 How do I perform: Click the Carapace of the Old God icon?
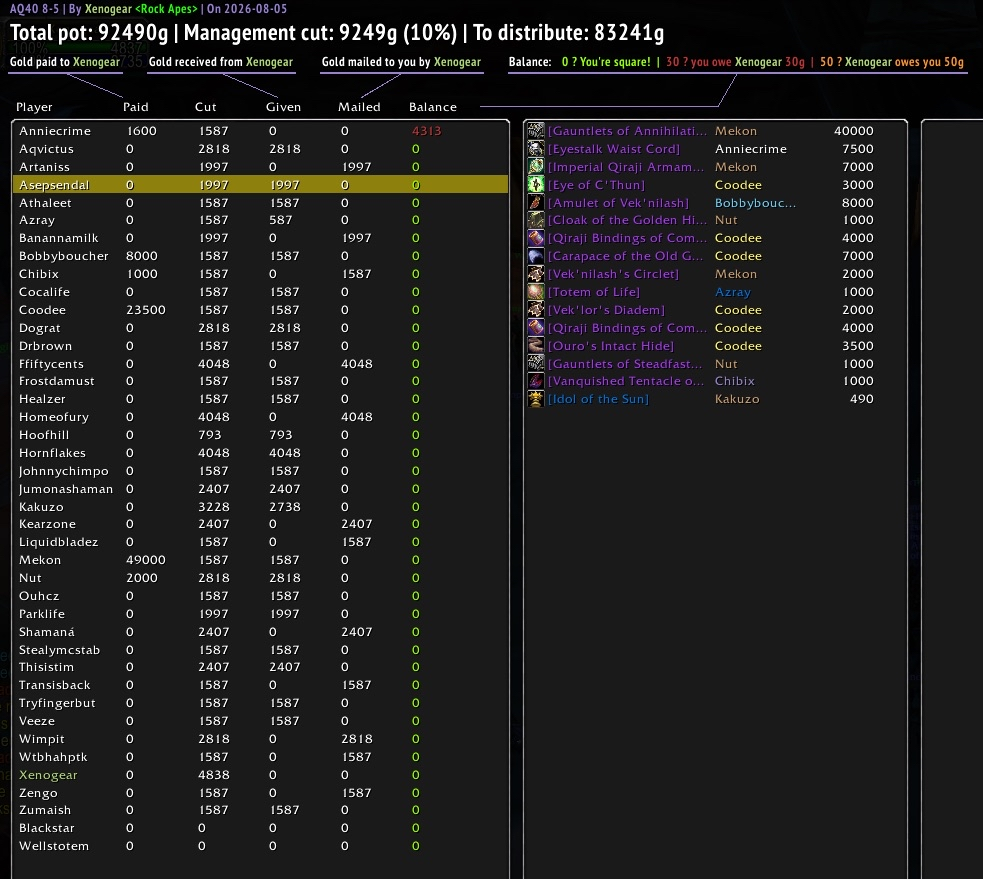coord(535,256)
